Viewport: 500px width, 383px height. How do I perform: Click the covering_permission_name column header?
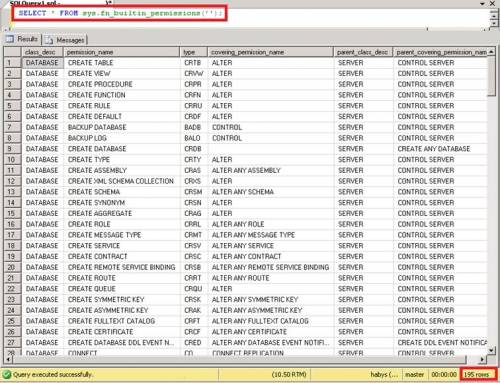270,52
